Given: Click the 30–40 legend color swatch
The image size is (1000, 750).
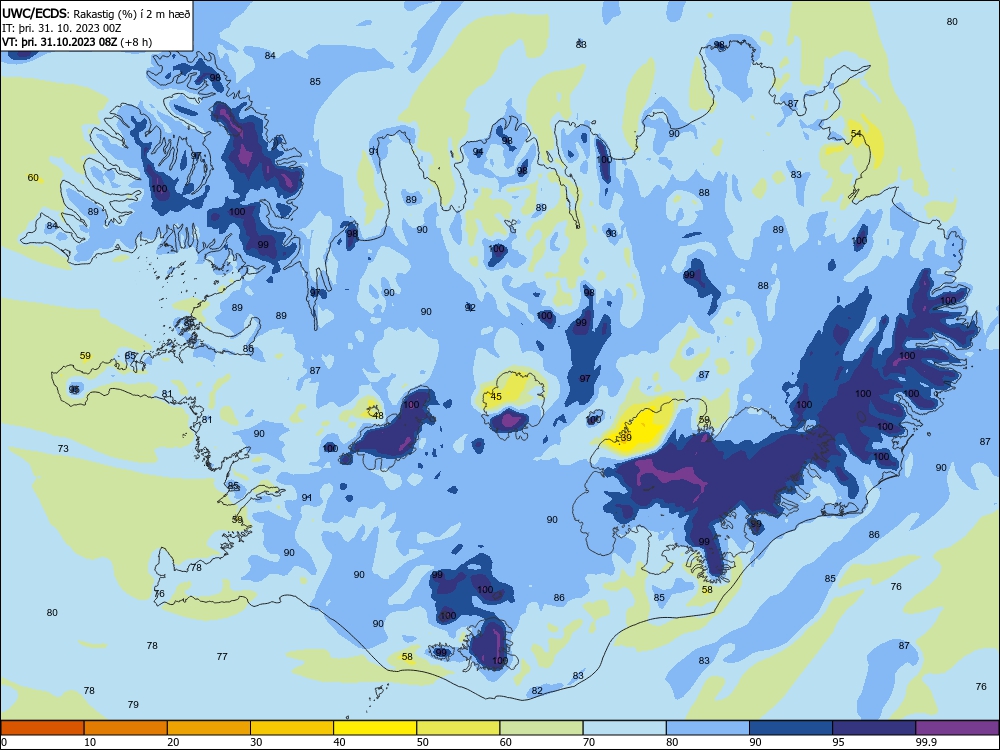Looking at the screenshot, I should (292, 728).
